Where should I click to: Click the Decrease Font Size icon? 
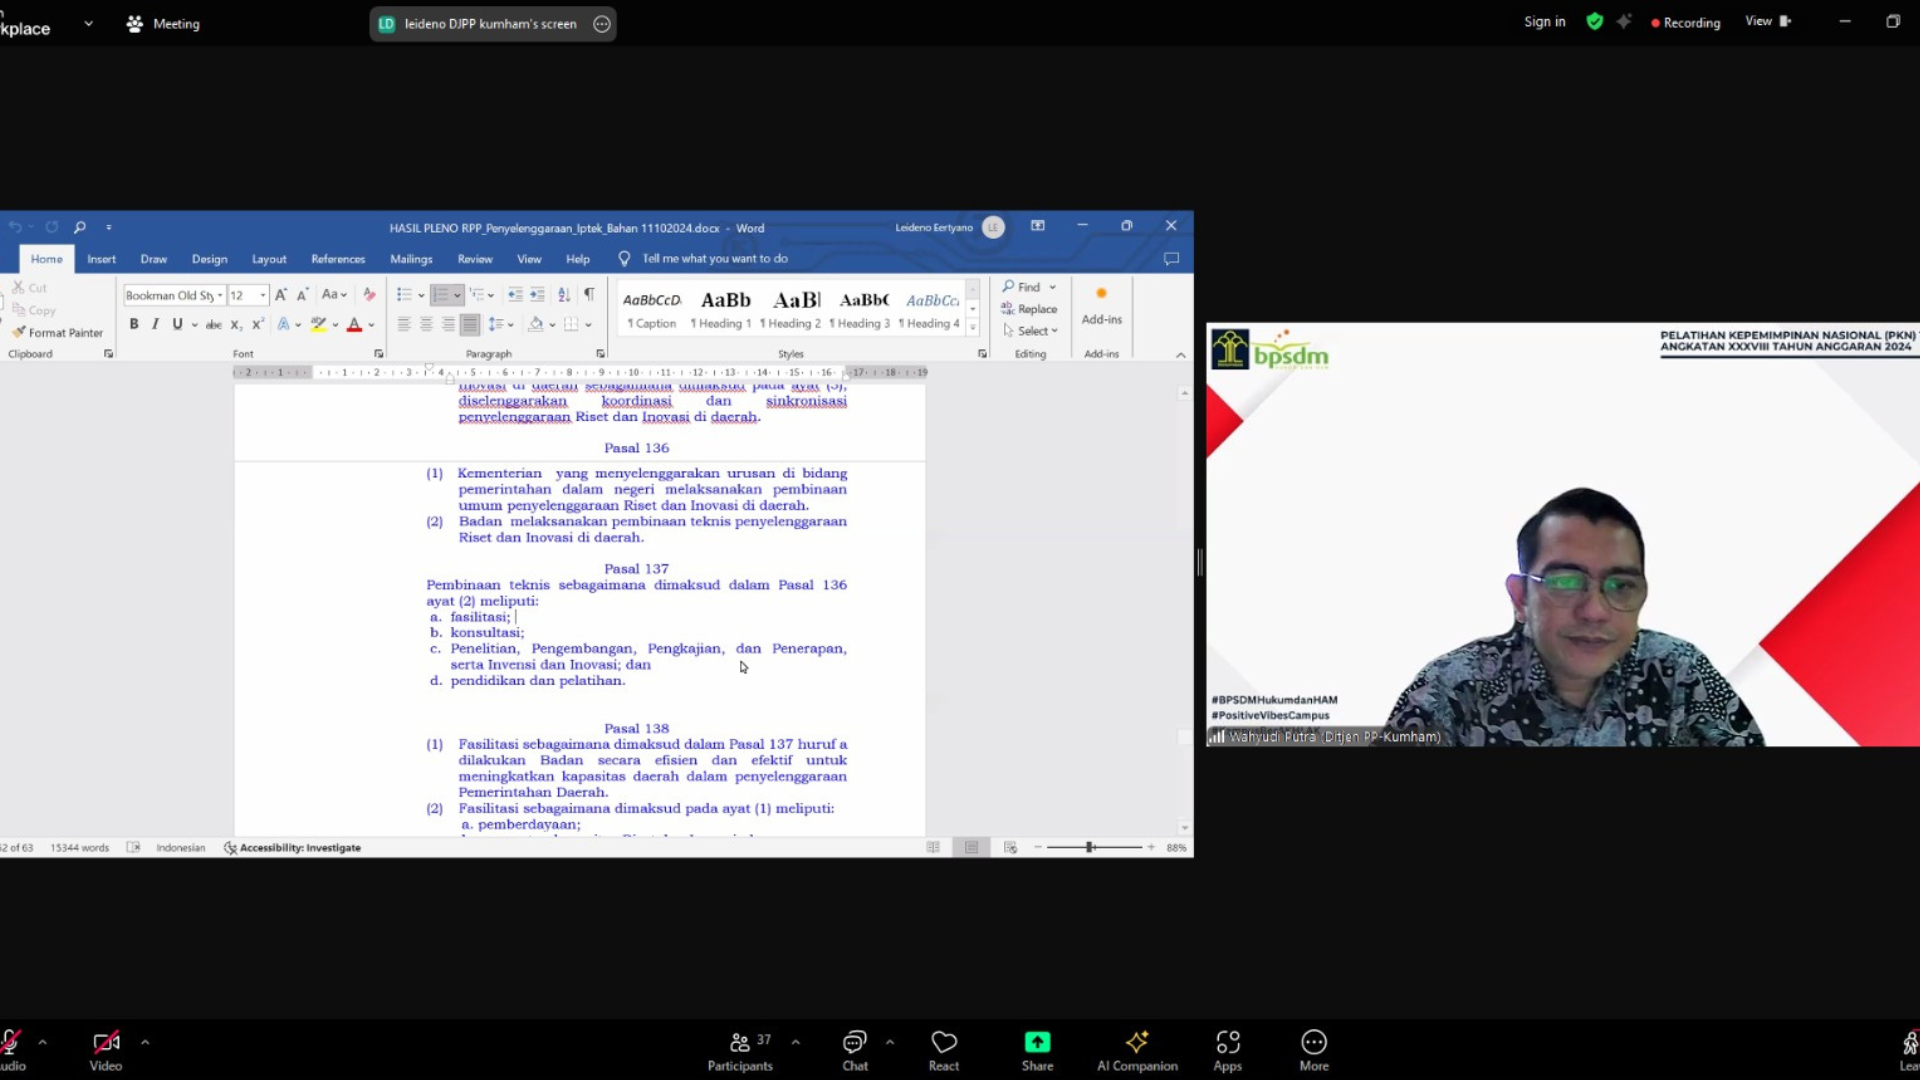(302, 294)
